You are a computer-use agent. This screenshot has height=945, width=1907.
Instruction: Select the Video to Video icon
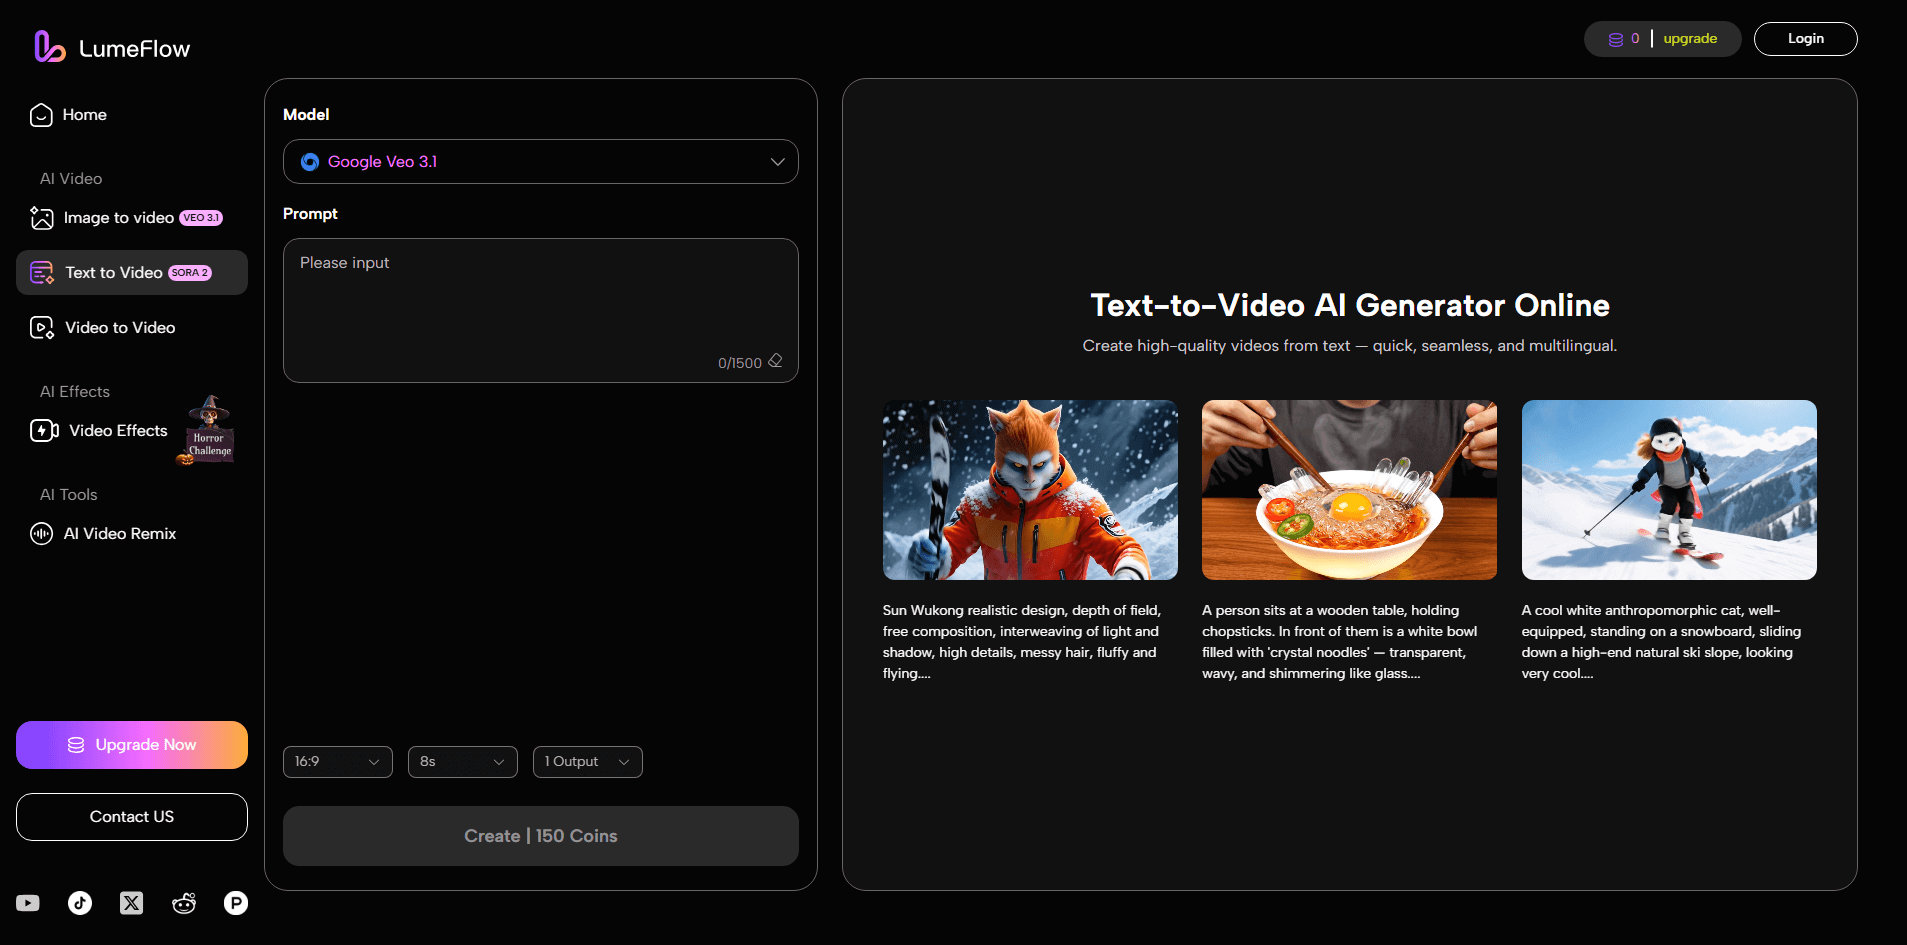click(x=41, y=327)
